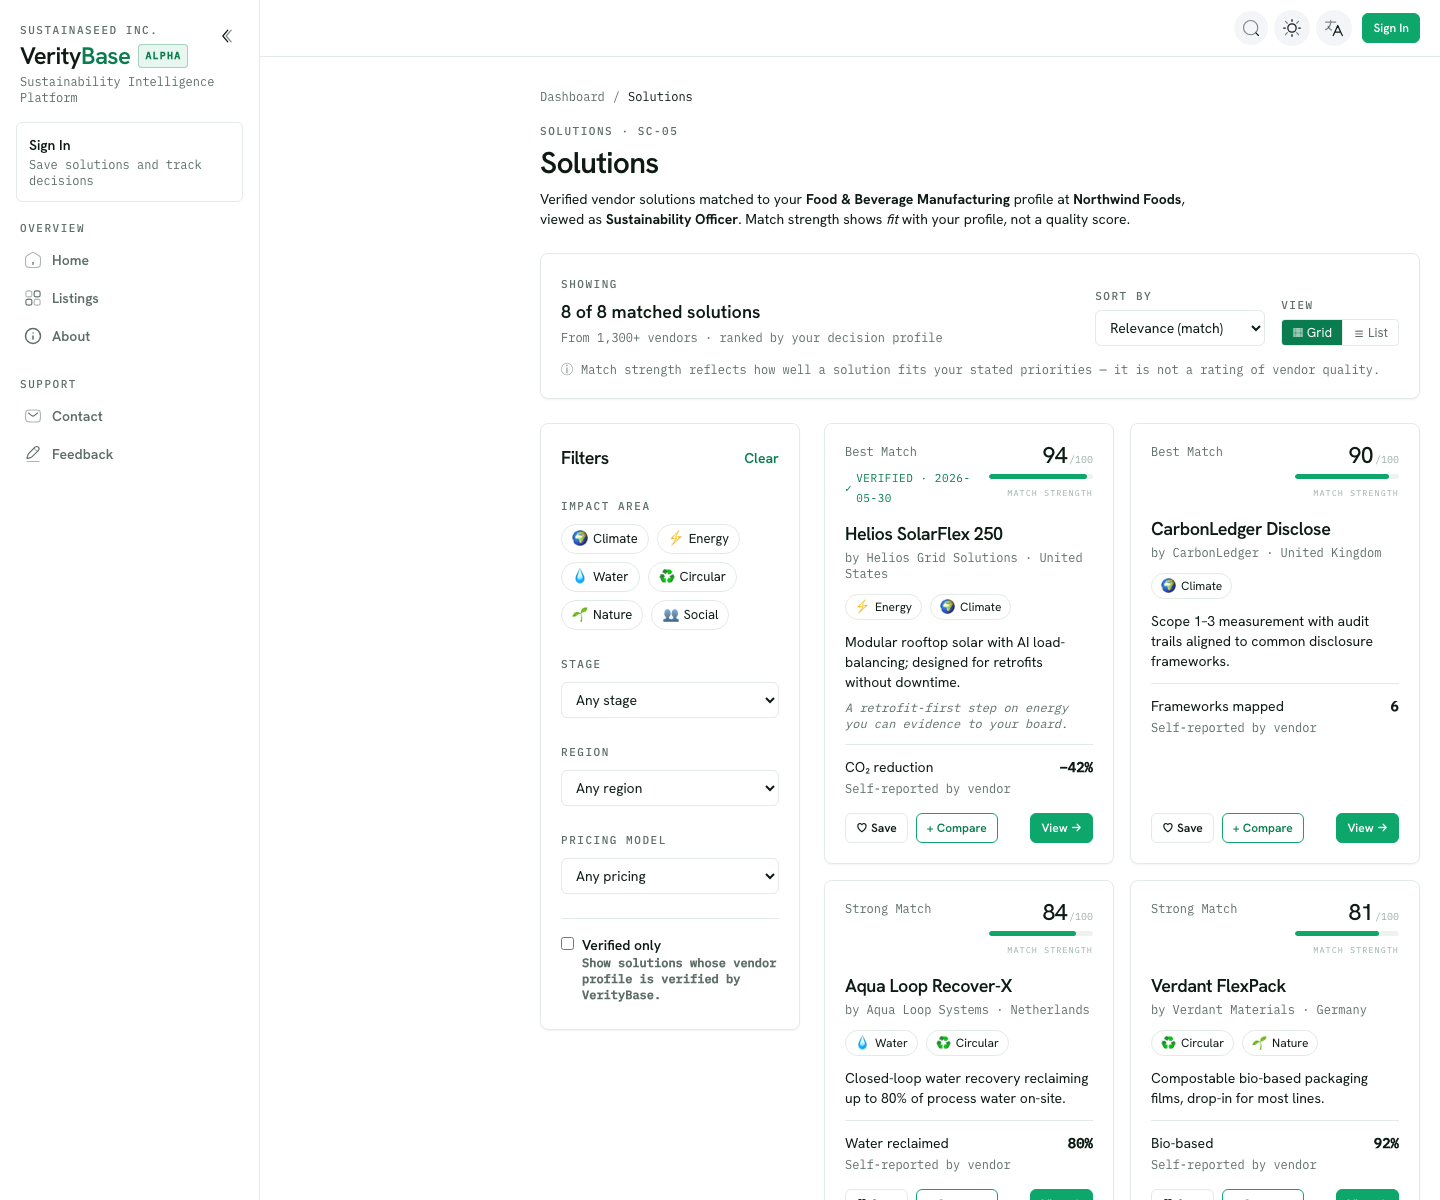
Task: Toggle the Nature impact area filter
Action: point(602,615)
